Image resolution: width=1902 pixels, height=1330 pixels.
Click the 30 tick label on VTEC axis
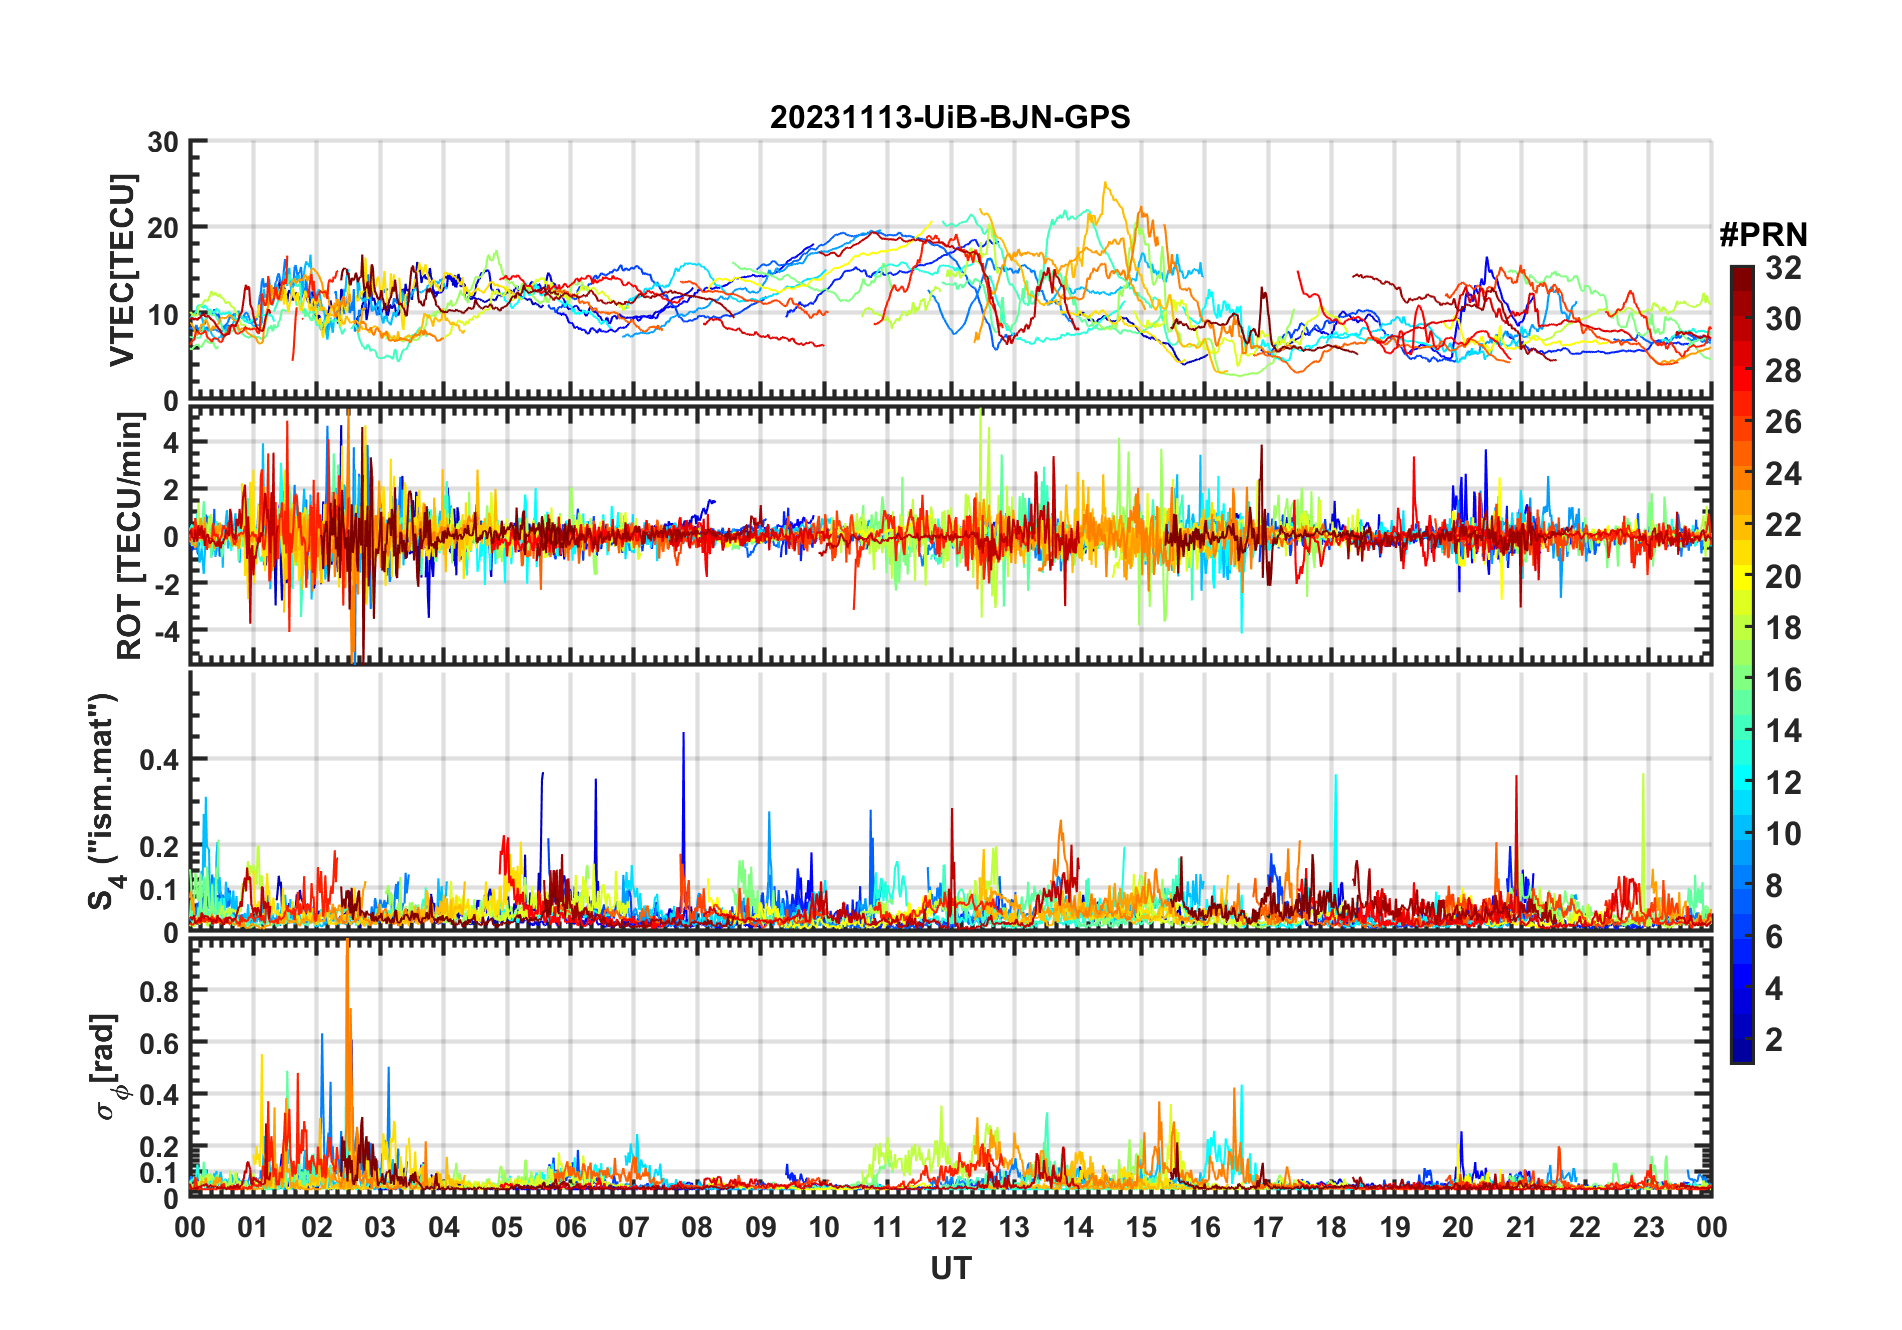162,143
